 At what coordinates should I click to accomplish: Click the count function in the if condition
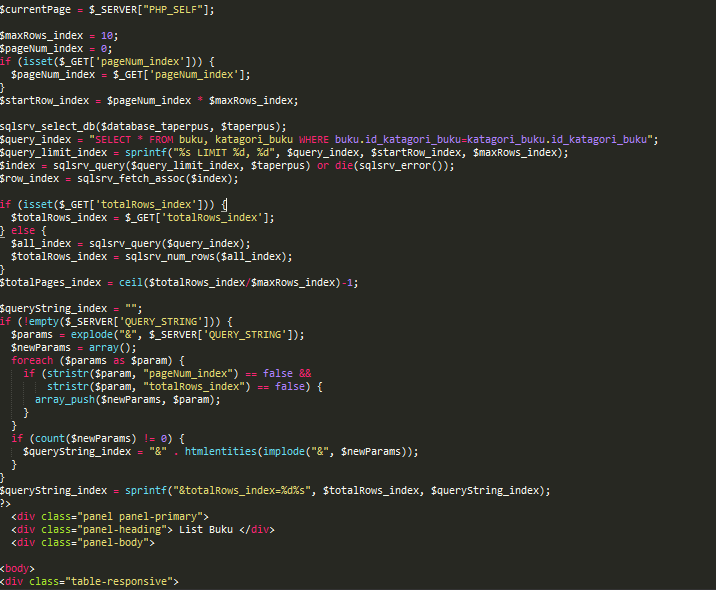[x=50, y=438]
